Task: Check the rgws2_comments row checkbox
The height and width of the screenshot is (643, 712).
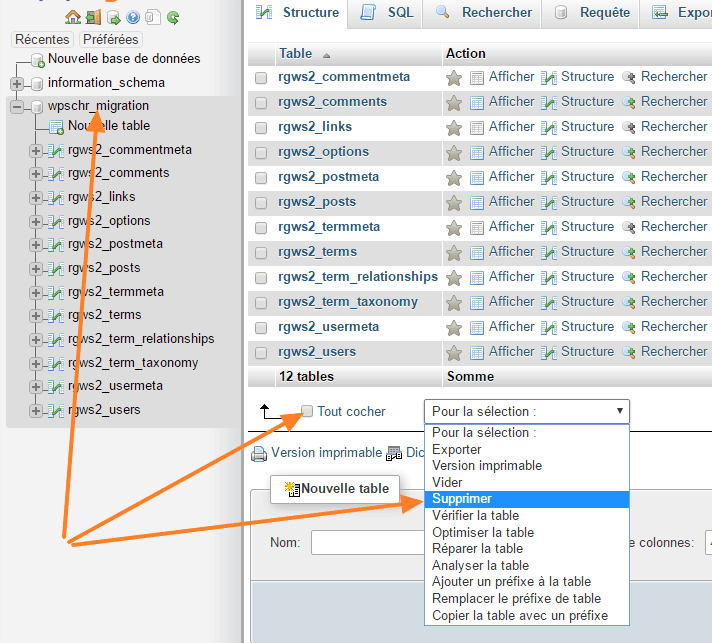Action: coord(261,103)
